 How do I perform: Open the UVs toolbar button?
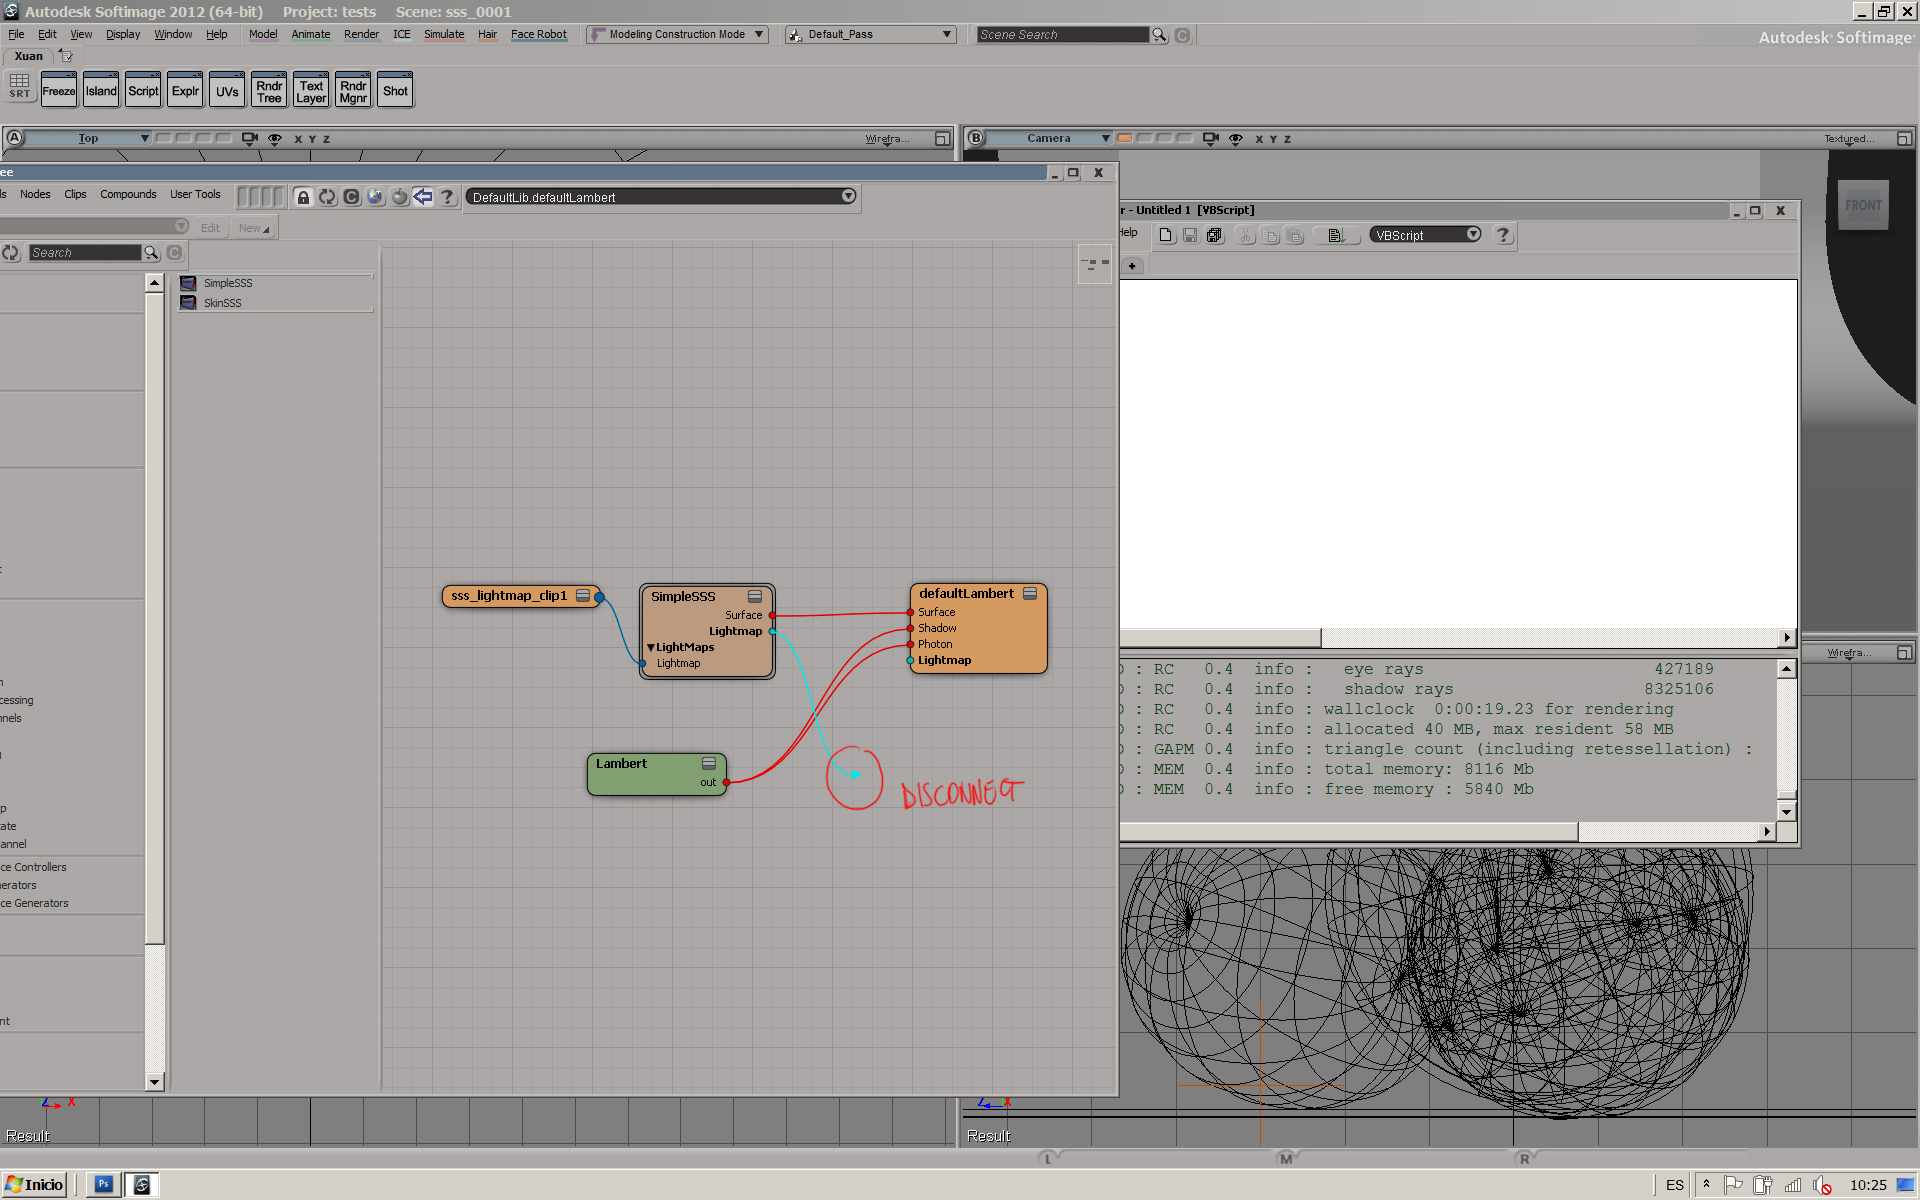click(227, 91)
